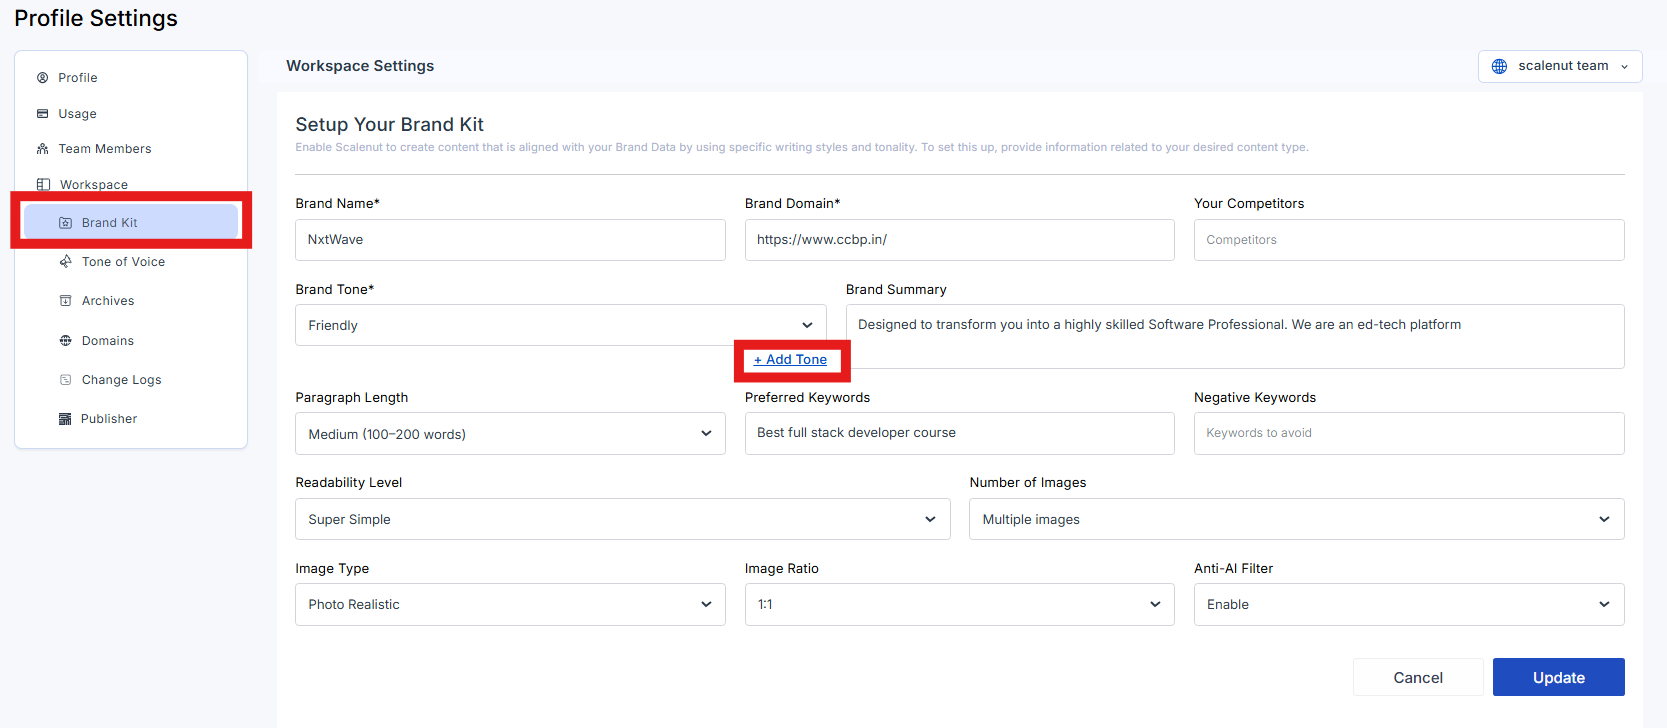1667x728 pixels.
Task: Open the Anti-AI Filter dropdown
Action: pyautogui.click(x=1408, y=604)
